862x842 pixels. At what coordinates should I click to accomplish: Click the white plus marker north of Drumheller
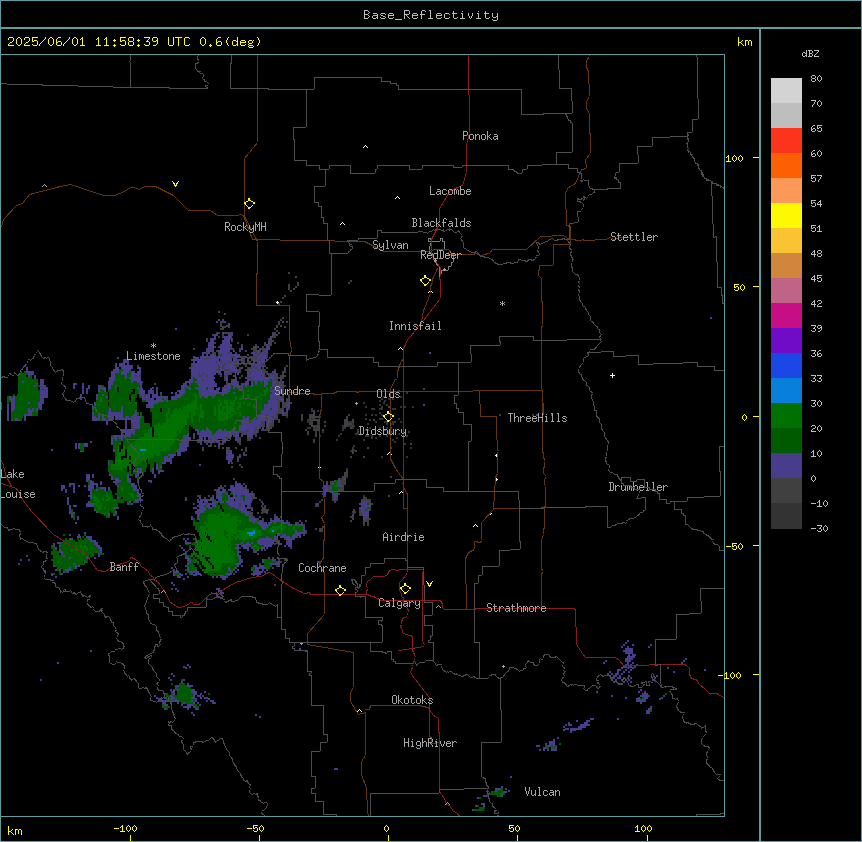click(612, 375)
